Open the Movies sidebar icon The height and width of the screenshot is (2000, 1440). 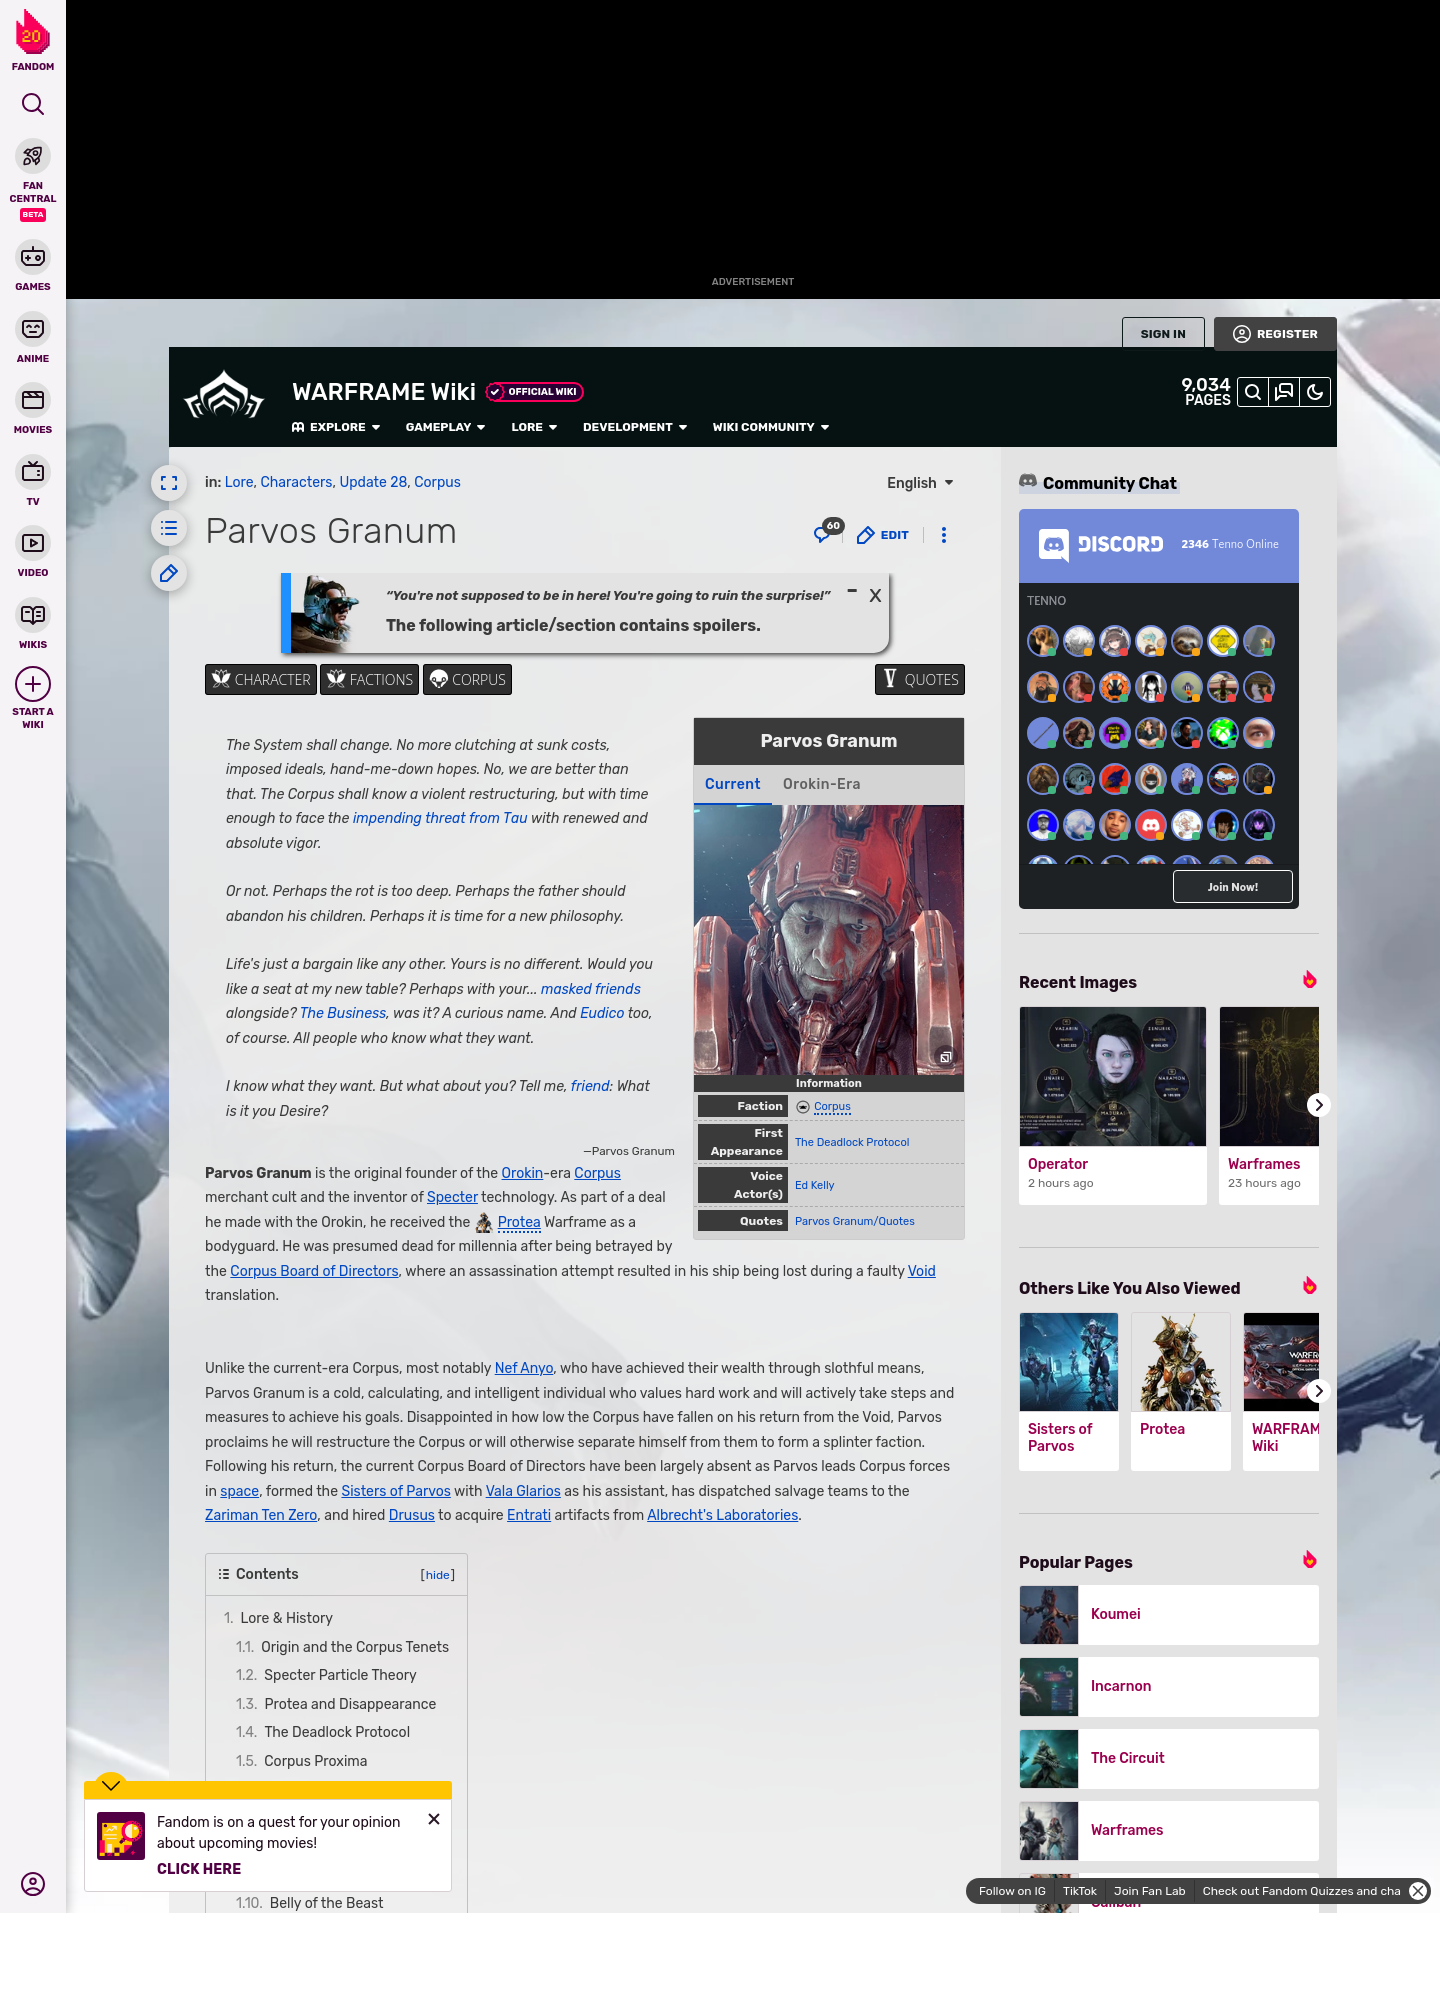tap(33, 400)
